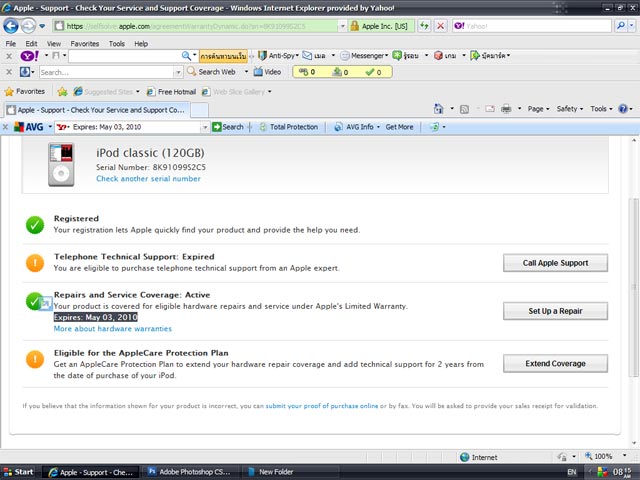Click the browser Forward arrow button
The height and width of the screenshot is (480, 640).
pyautogui.click(x=28, y=26)
